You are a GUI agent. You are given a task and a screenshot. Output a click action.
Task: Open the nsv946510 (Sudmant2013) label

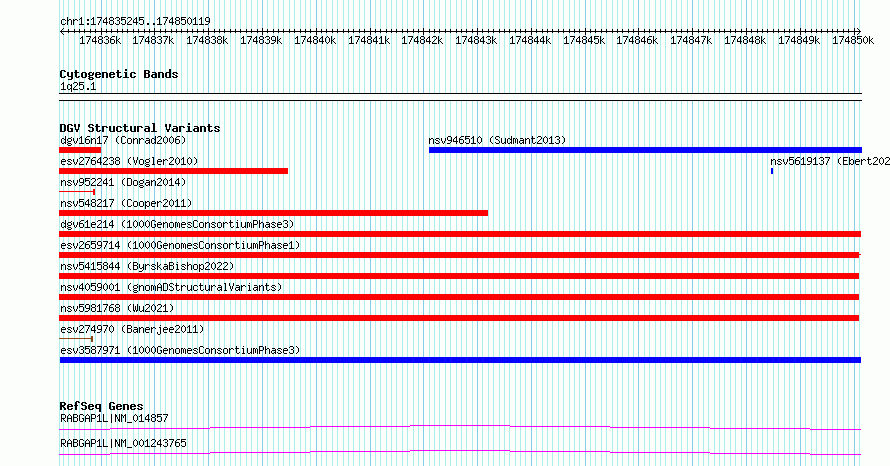tap(497, 140)
